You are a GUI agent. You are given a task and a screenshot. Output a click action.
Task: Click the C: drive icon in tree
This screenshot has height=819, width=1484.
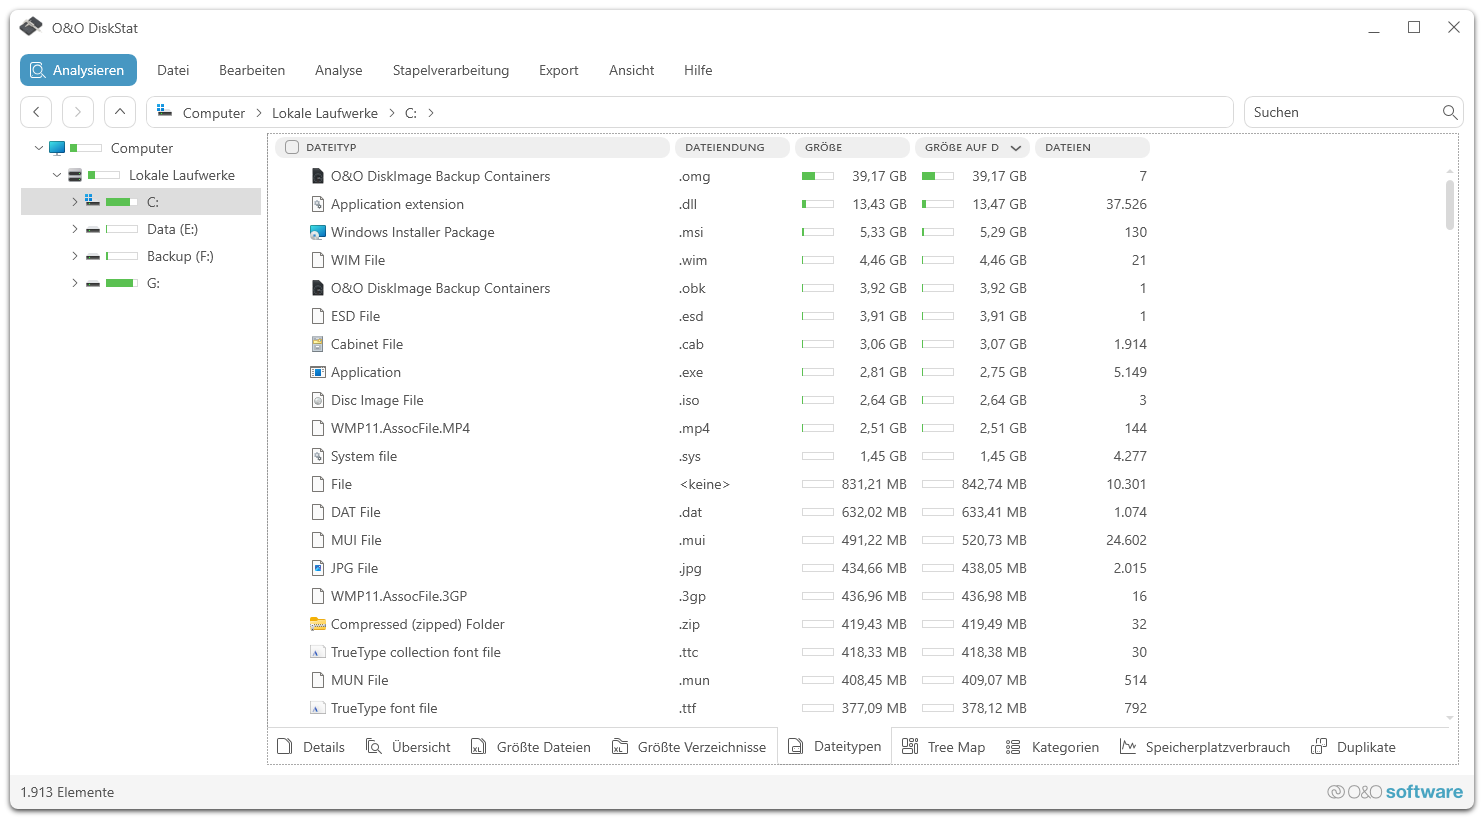(93, 201)
